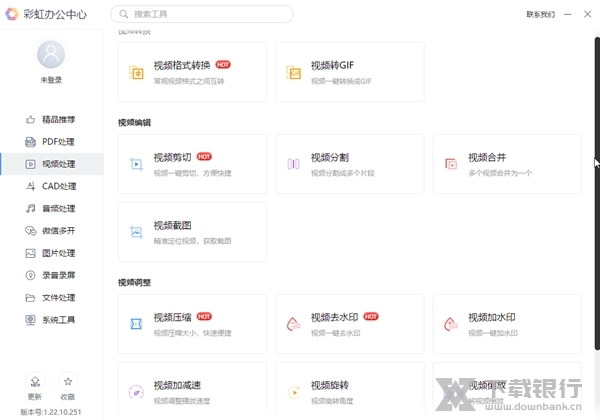Open the 联系我们 link

(540, 15)
